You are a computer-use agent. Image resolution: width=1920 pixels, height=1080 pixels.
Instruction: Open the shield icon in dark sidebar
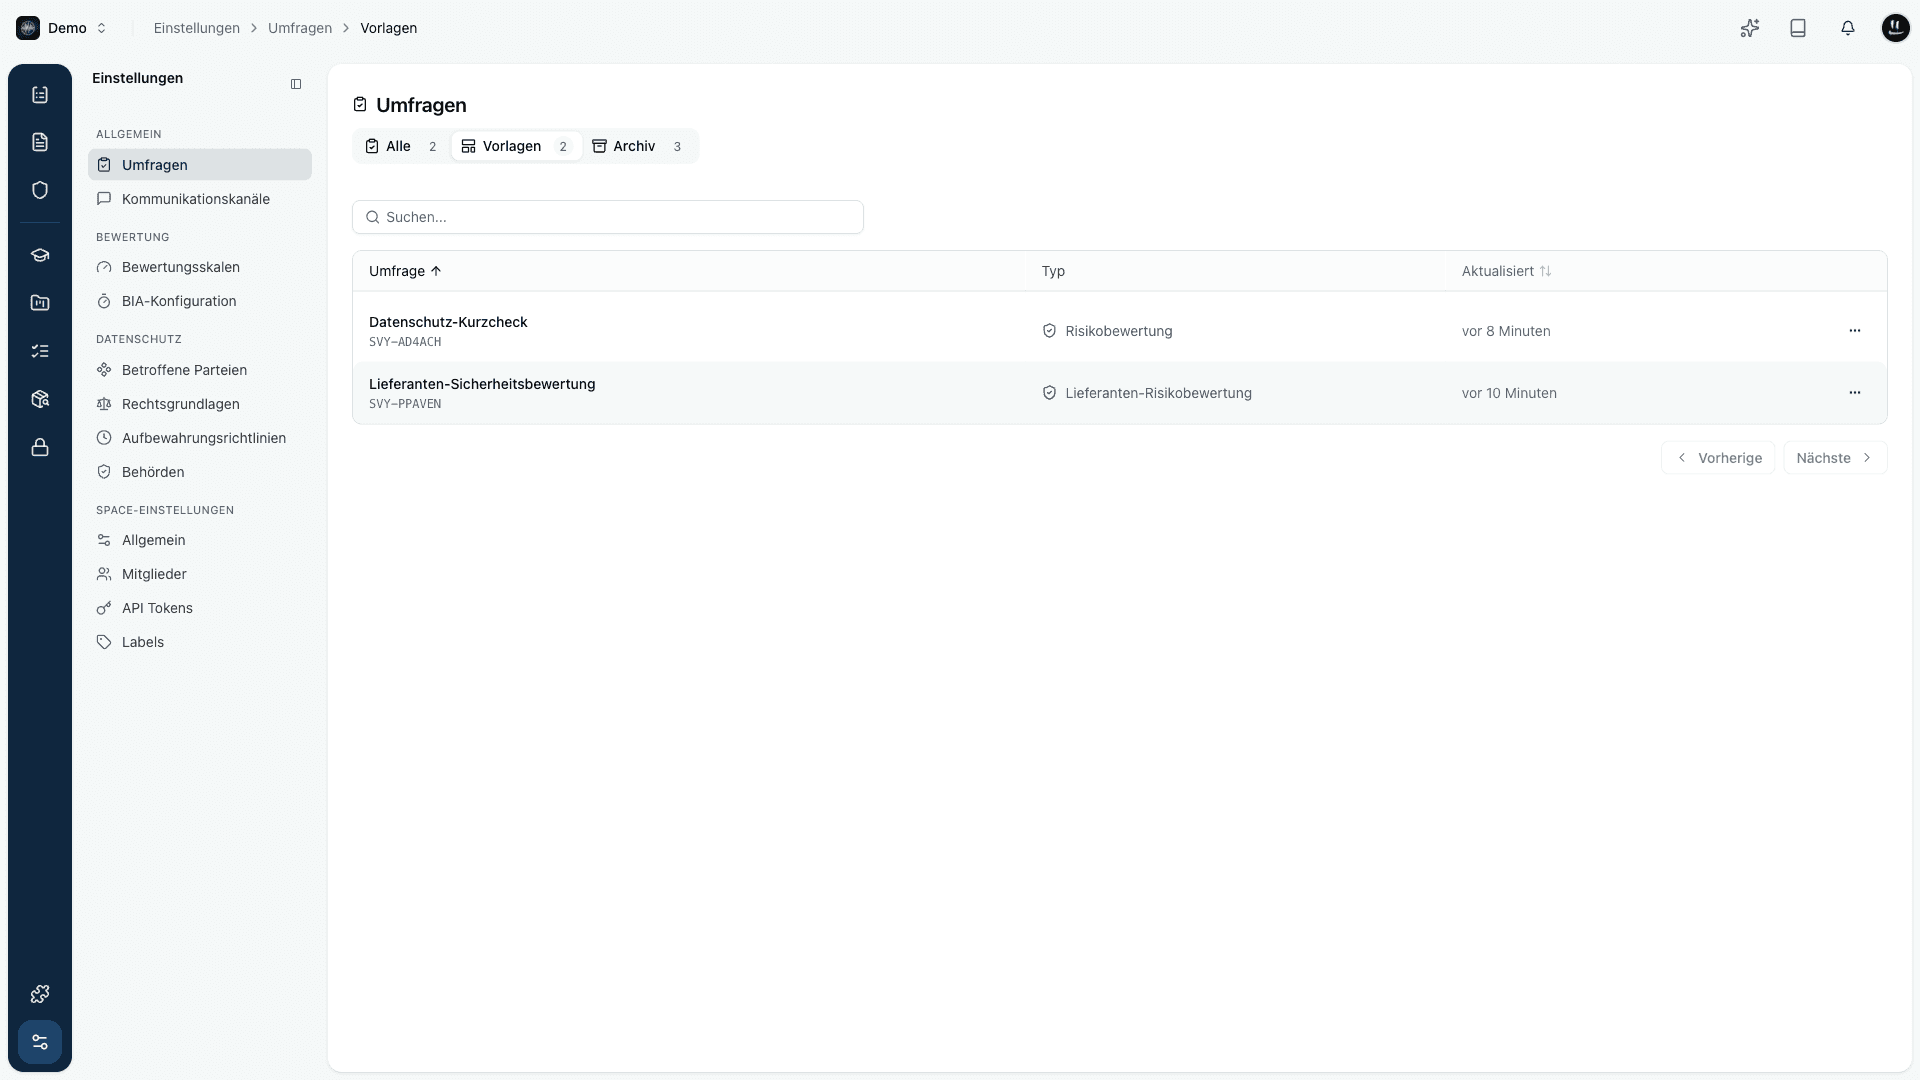tap(40, 190)
